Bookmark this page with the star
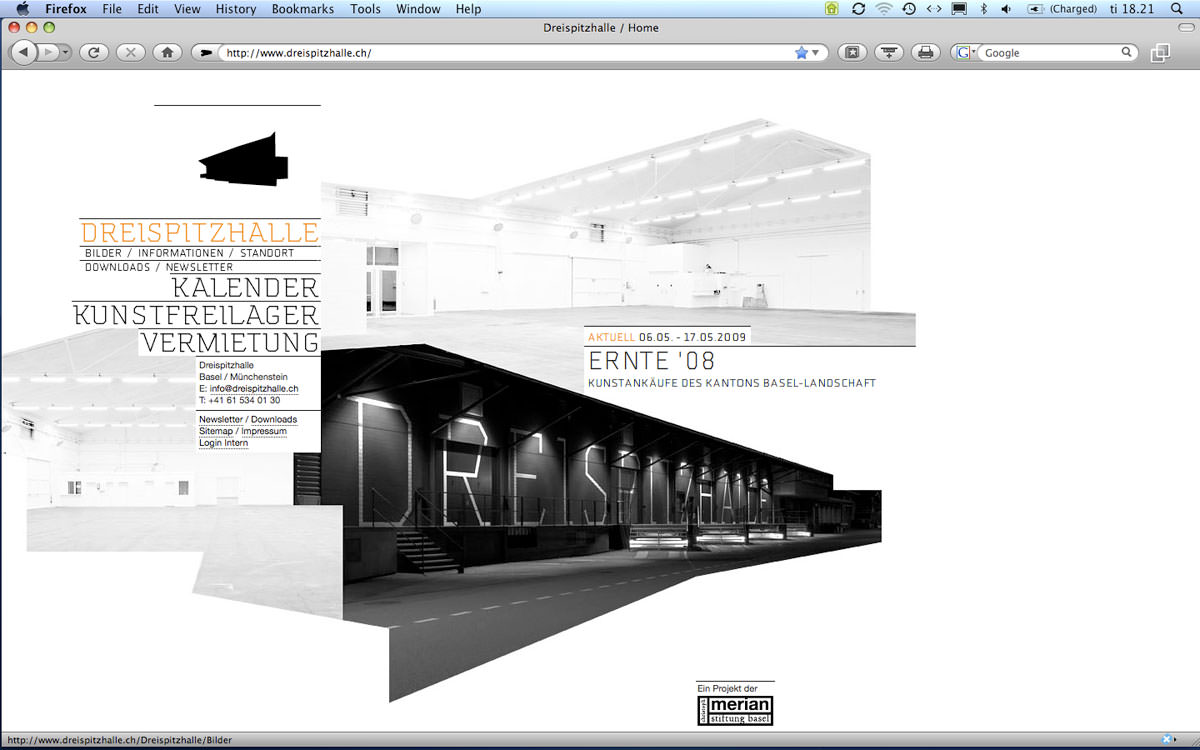Image resolution: width=1200 pixels, height=750 pixels. pyautogui.click(x=801, y=53)
